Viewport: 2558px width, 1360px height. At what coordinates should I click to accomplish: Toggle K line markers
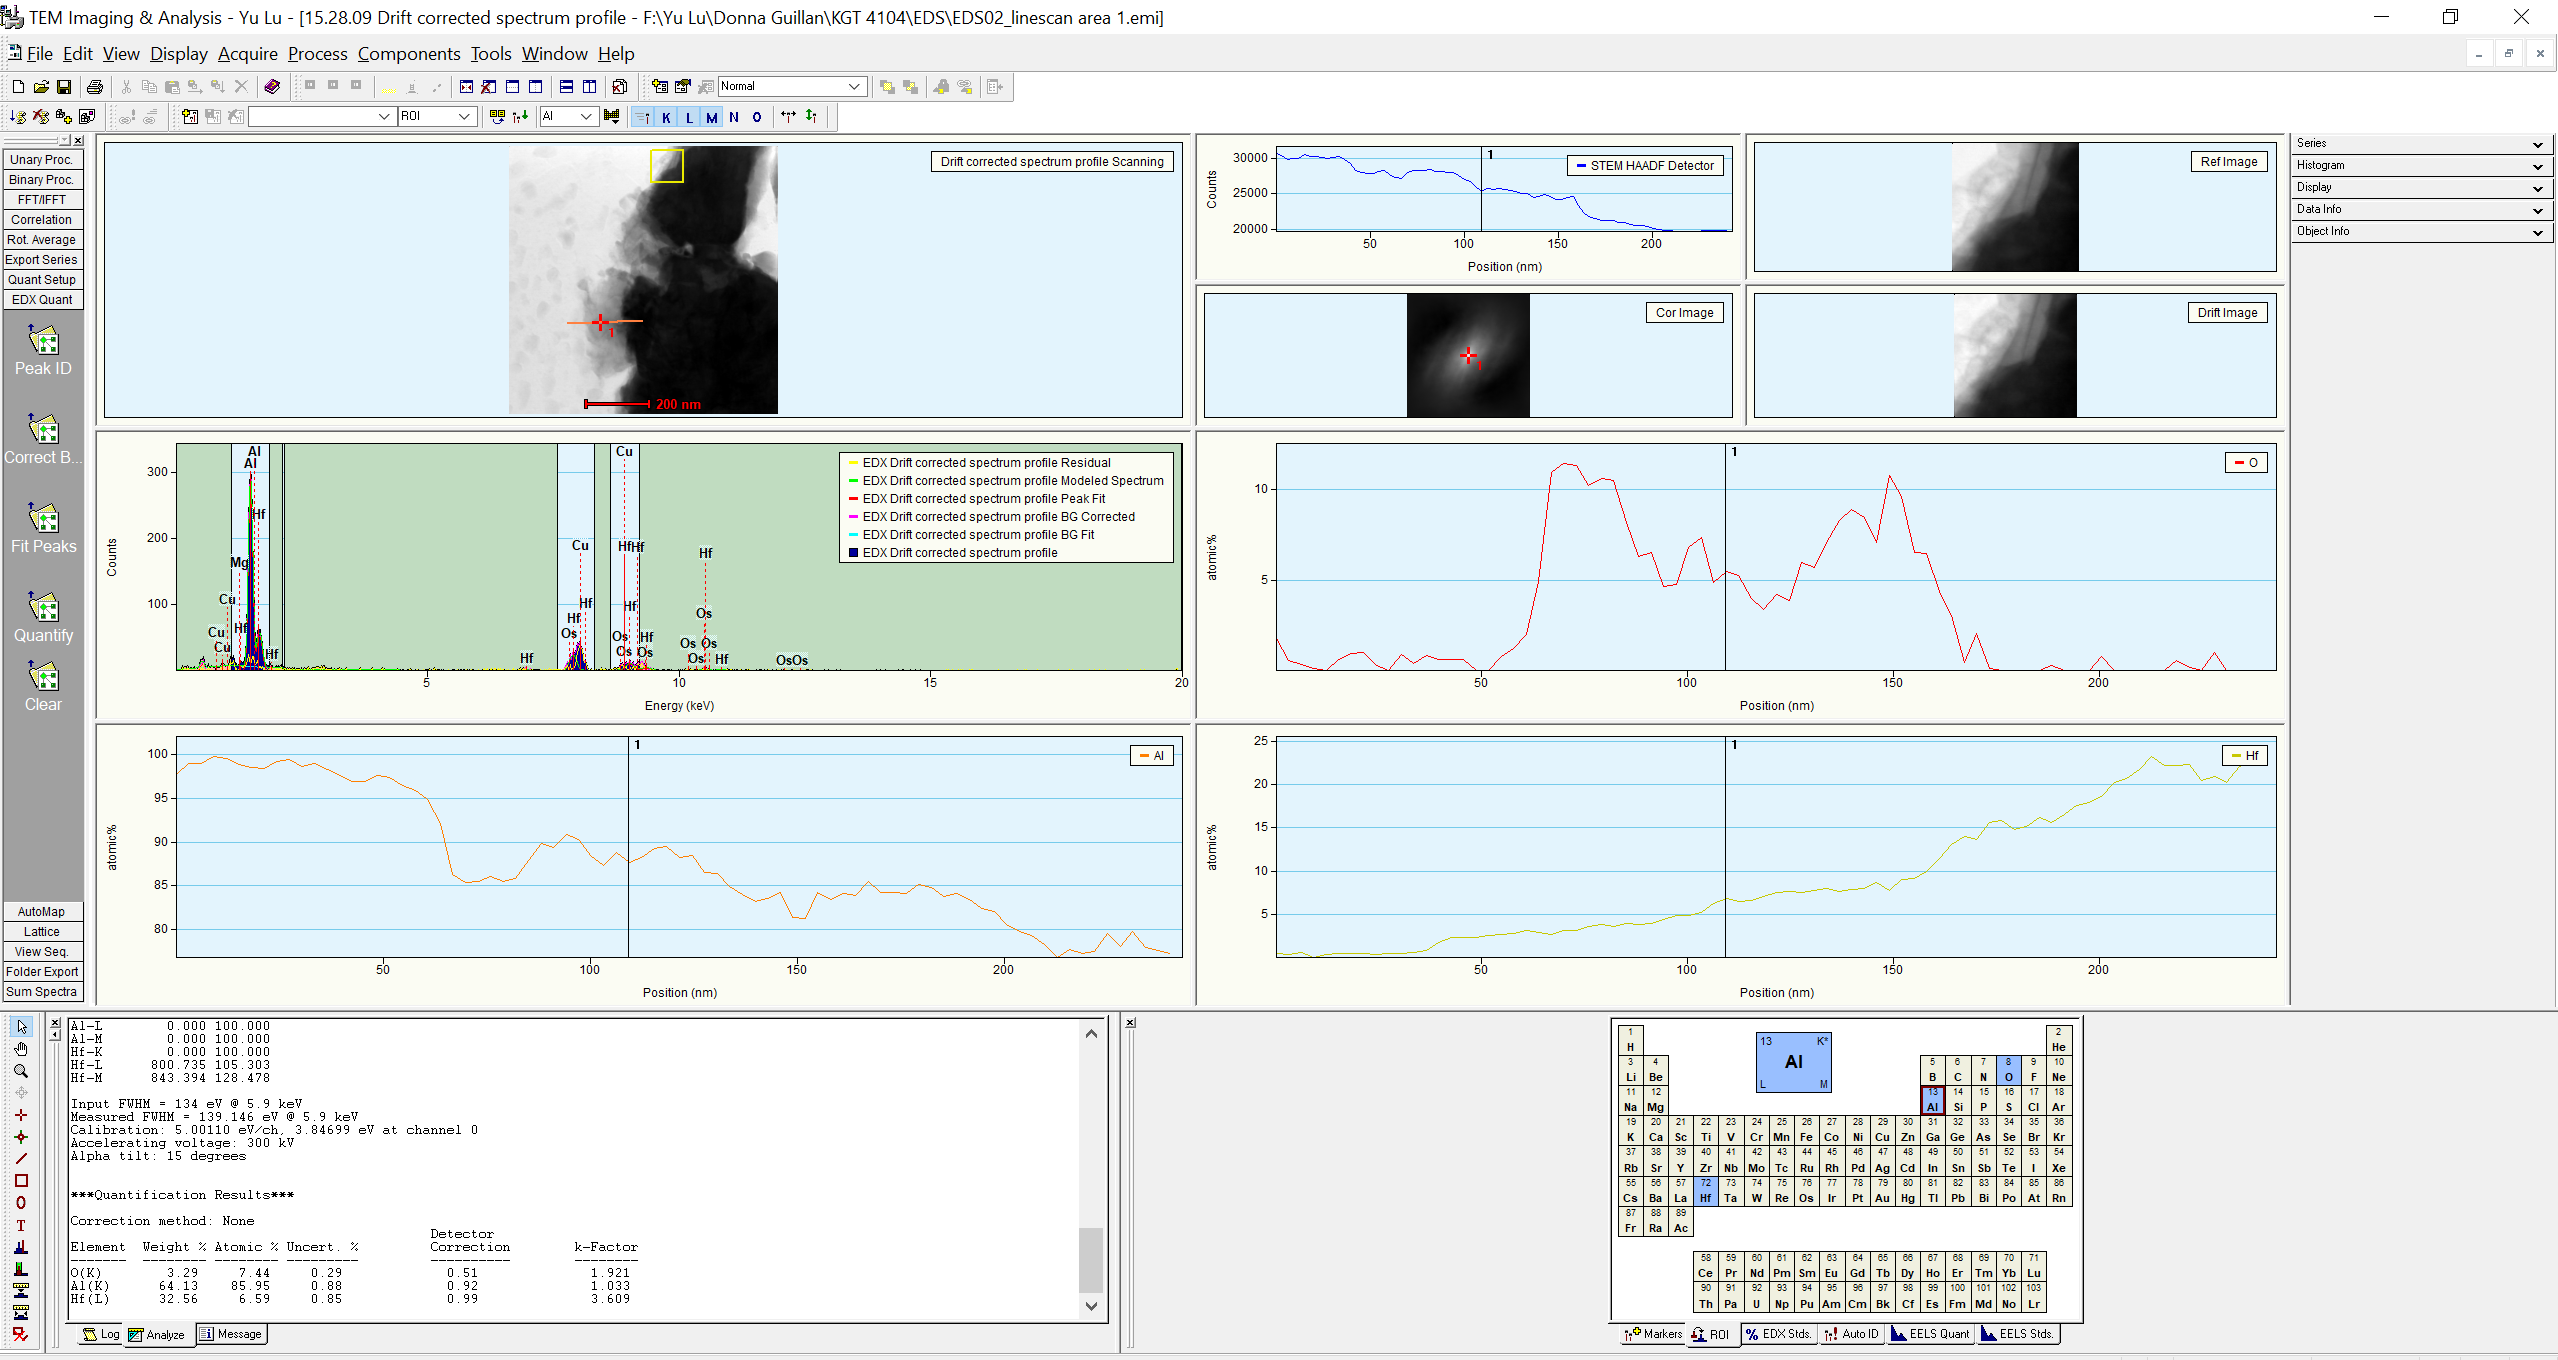[x=666, y=117]
